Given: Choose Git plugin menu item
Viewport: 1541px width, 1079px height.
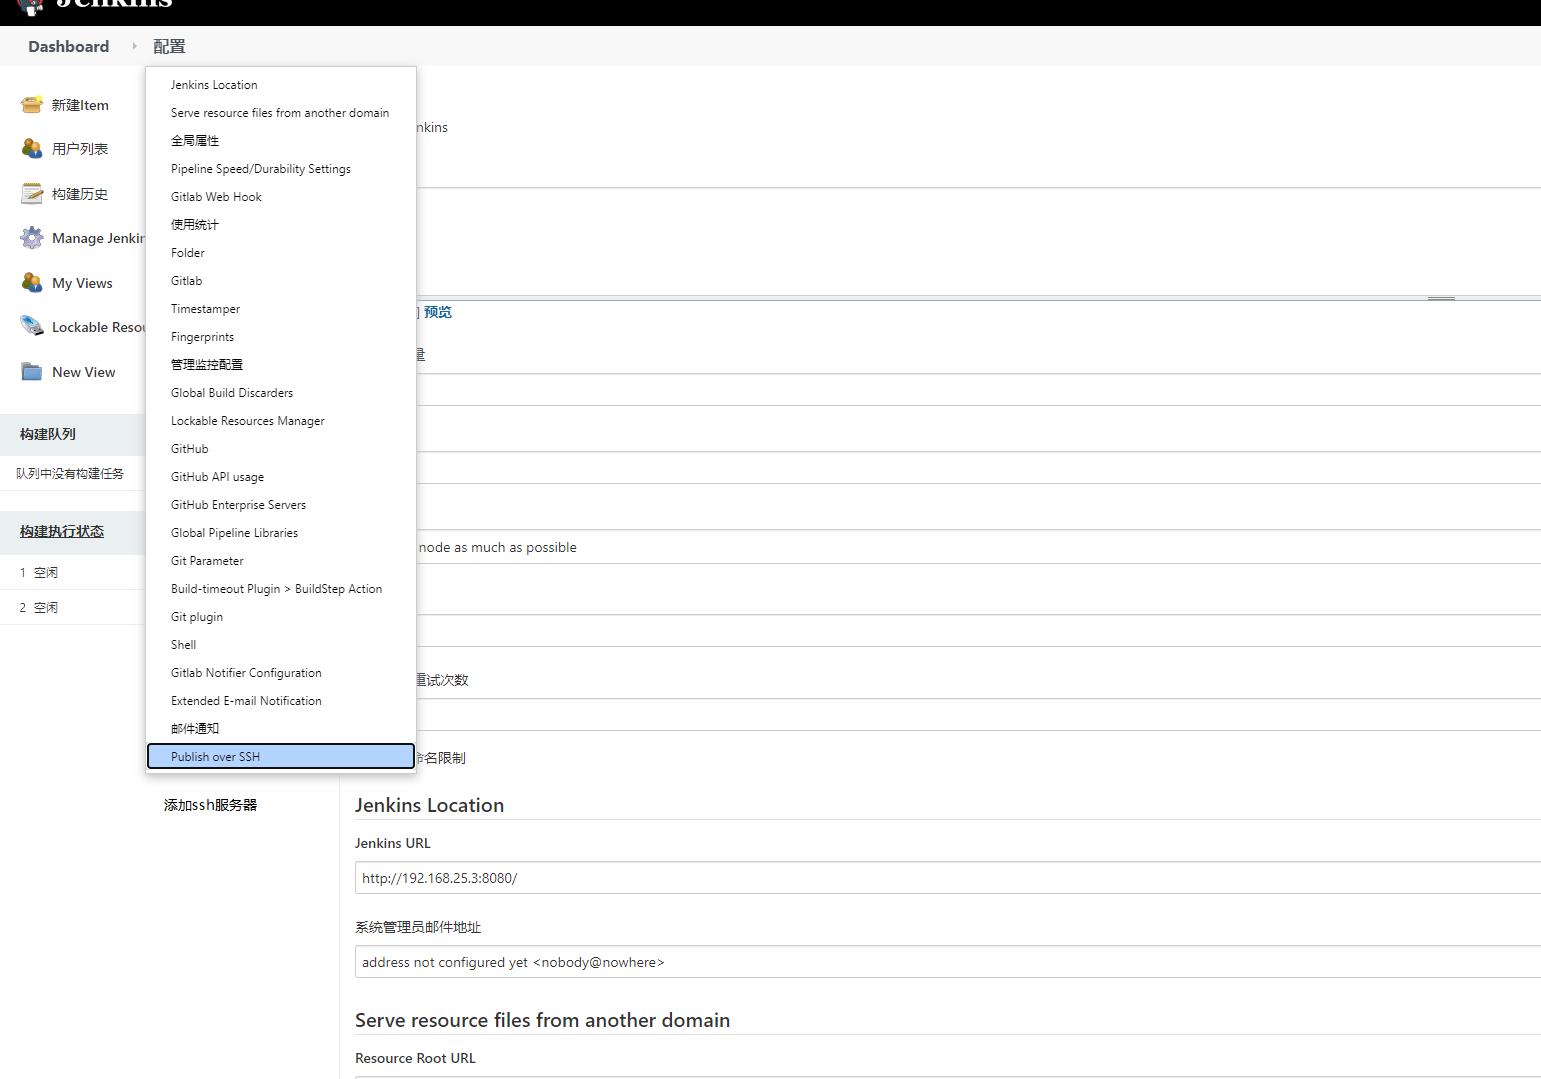Looking at the screenshot, I should tap(281, 617).
